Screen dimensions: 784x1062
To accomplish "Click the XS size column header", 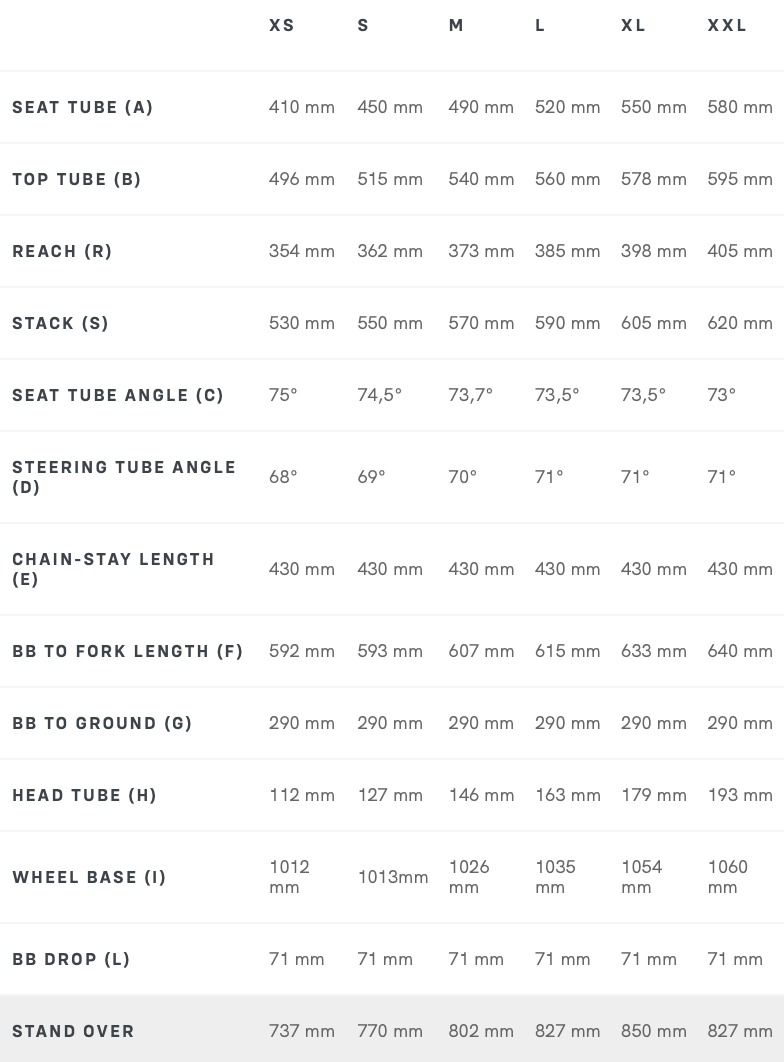I will point(282,26).
